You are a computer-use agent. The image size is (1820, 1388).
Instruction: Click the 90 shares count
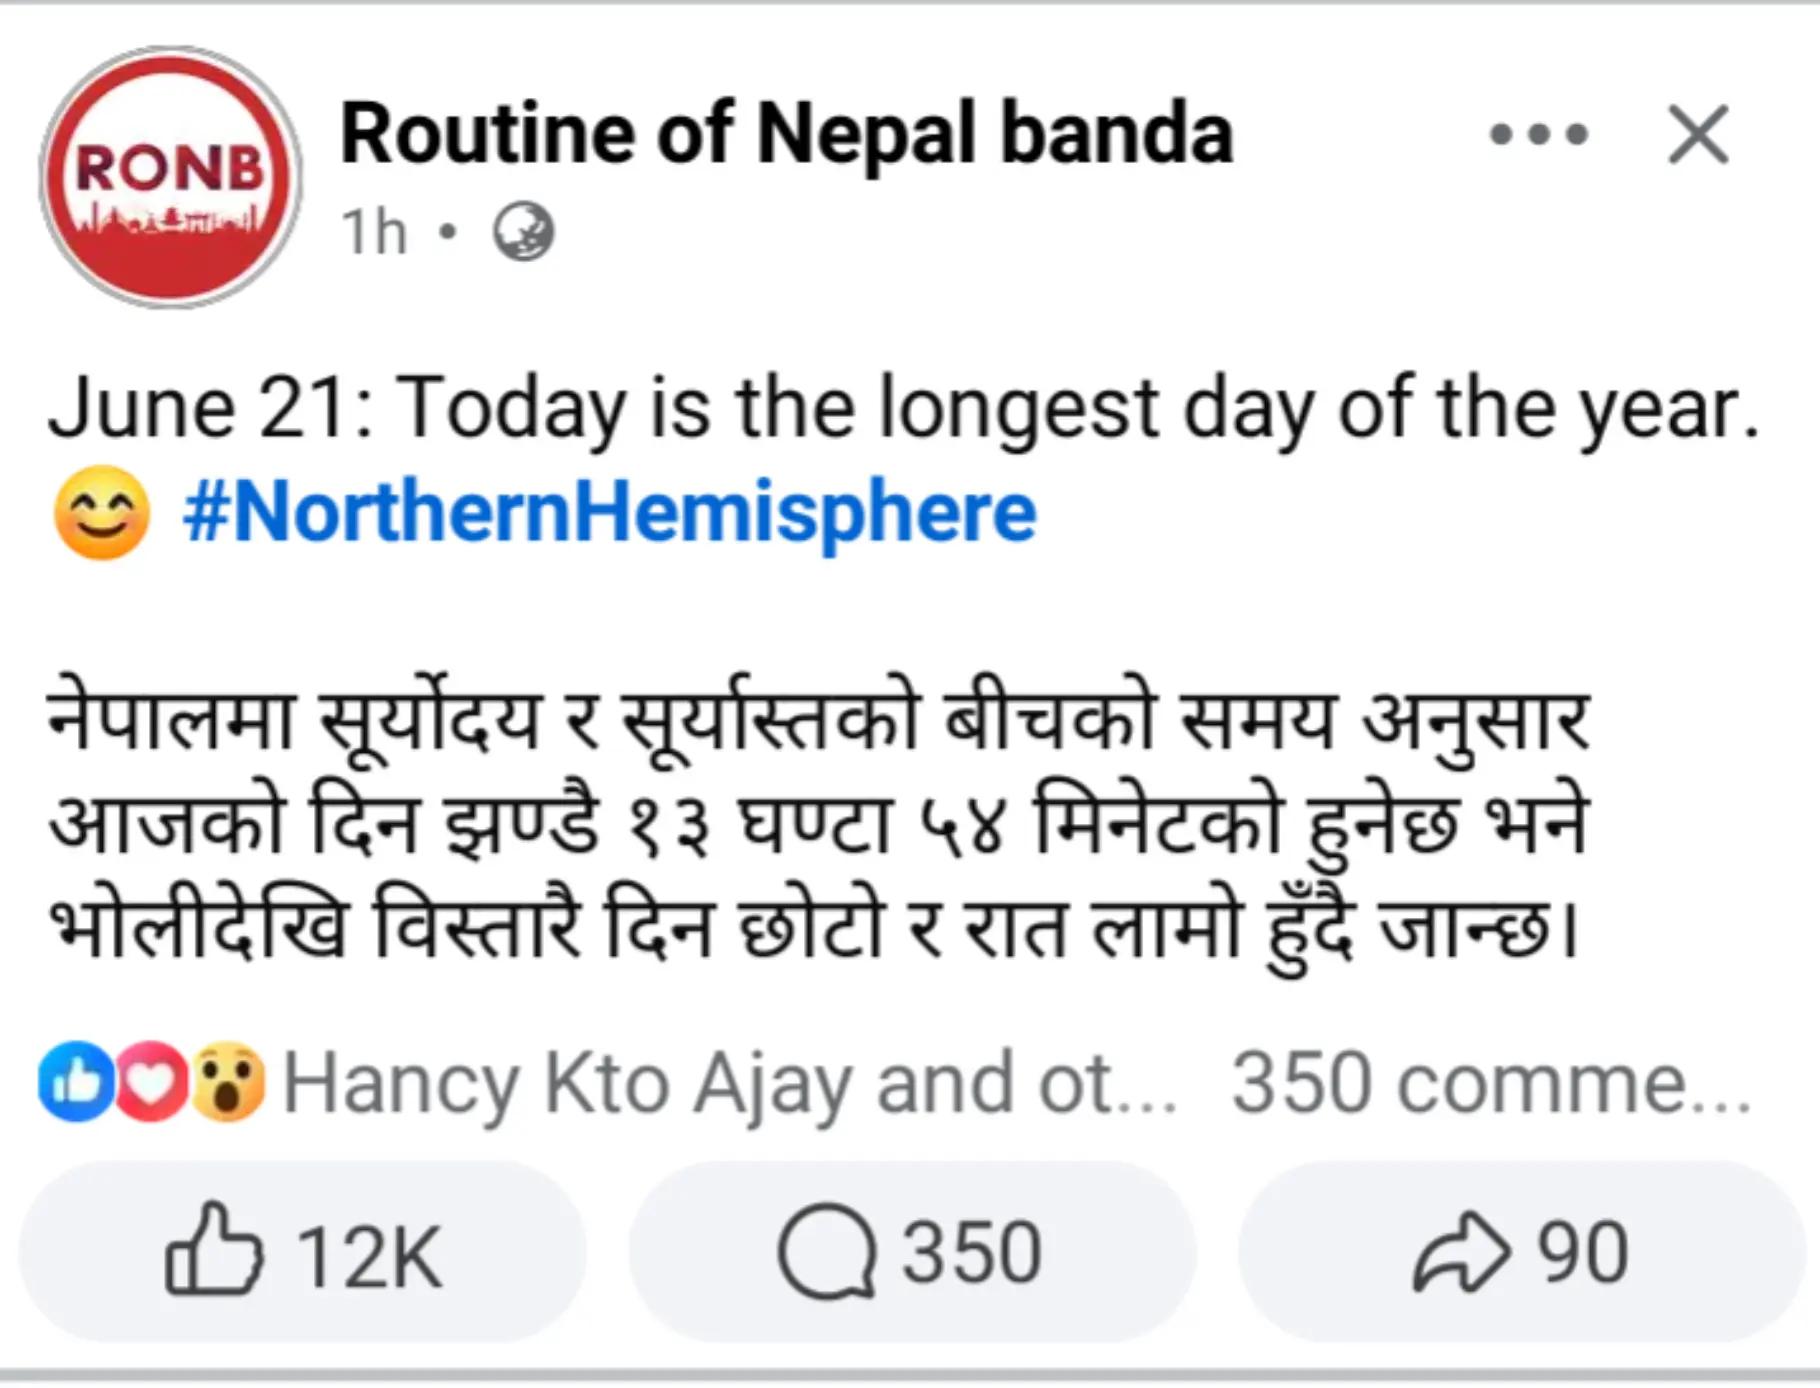[1583, 1252]
